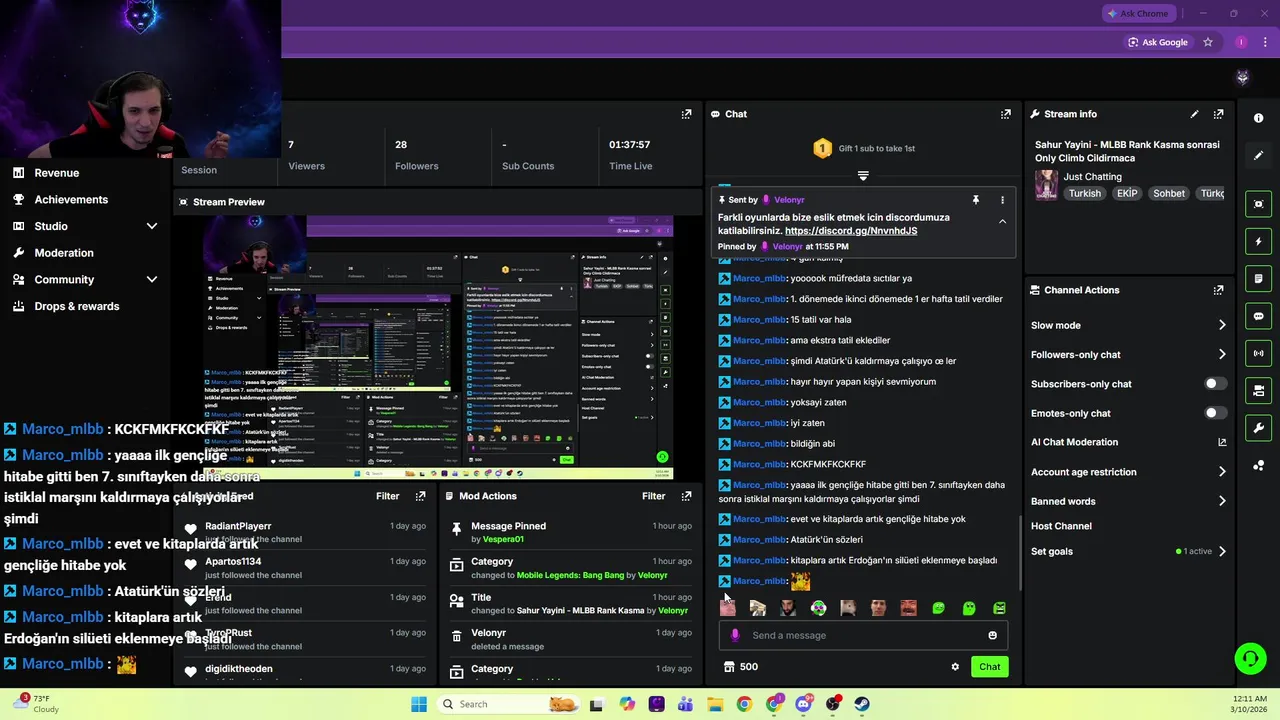Image resolution: width=1280 pixels, height=720 pixels.
Task: Open the discord.gg invite link
Action: click(851, 231)
